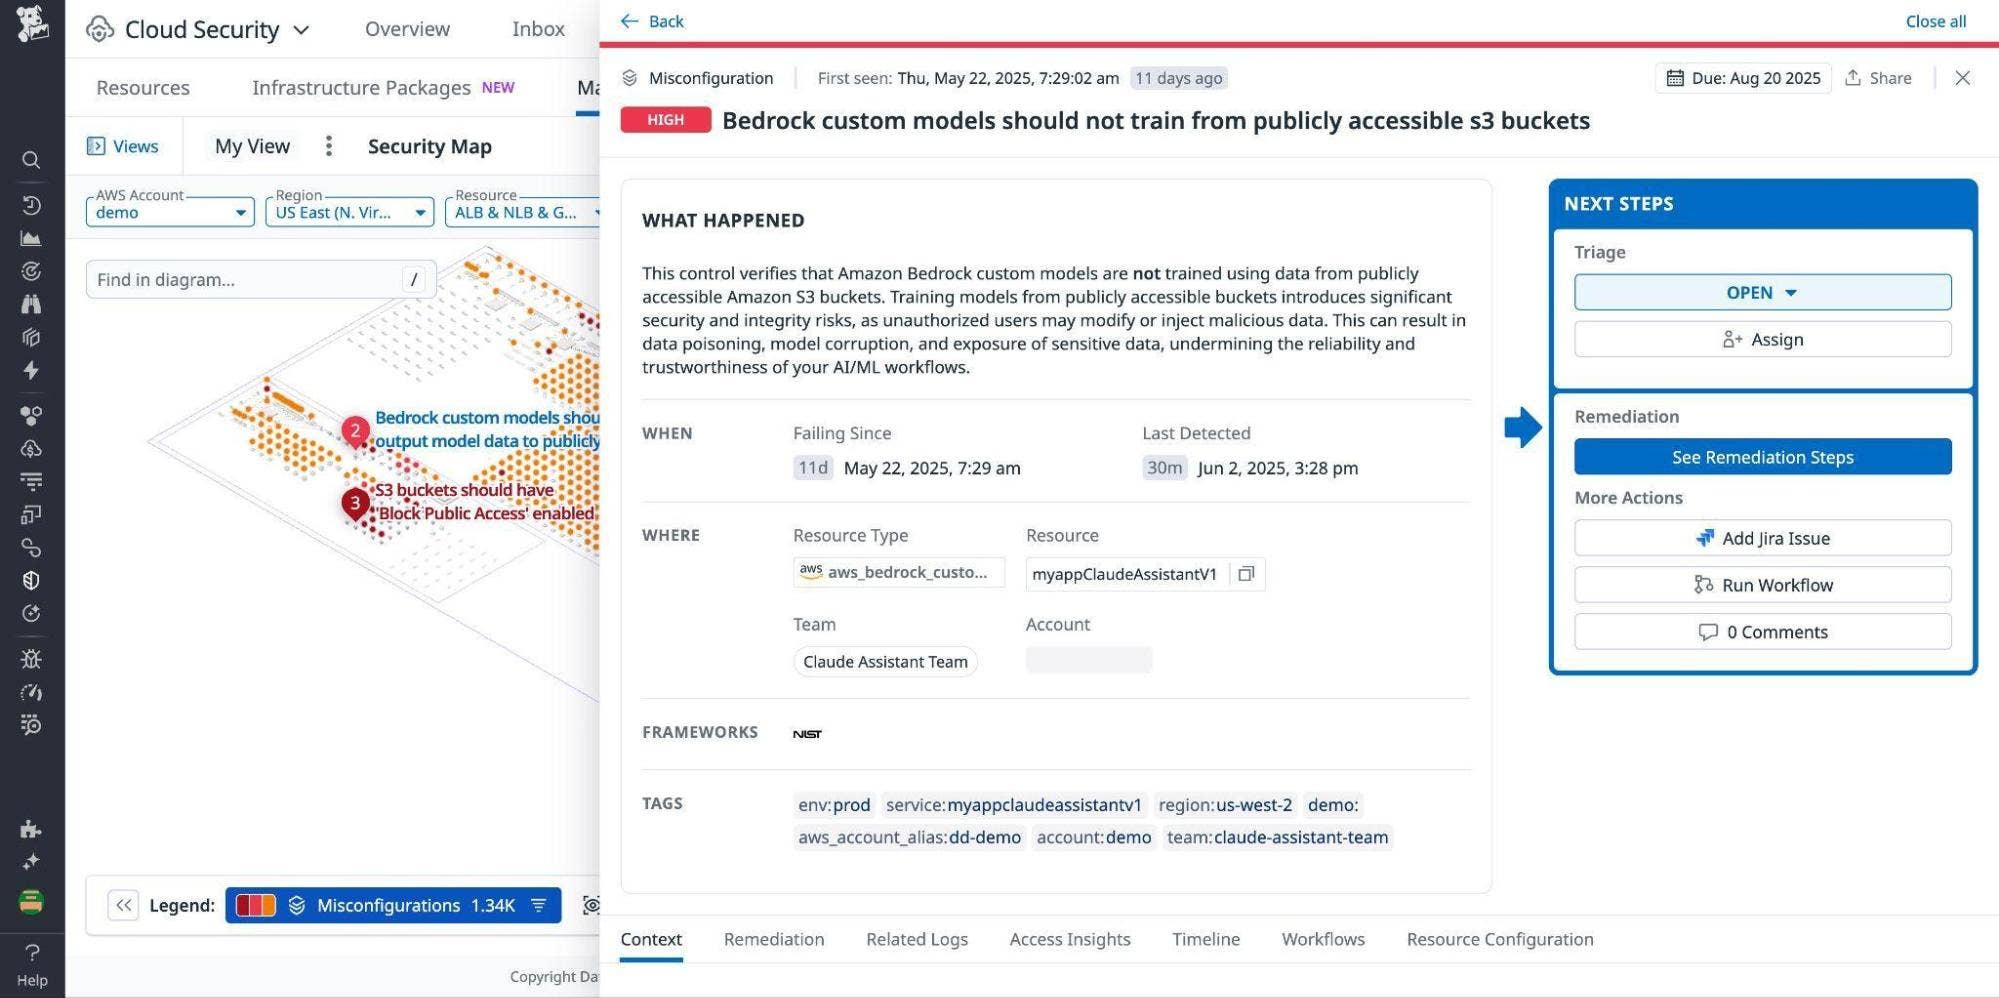Open Cloud Cost Management cloud-dollar icon
Screen dimensions: 1999x998
[31, 449]
